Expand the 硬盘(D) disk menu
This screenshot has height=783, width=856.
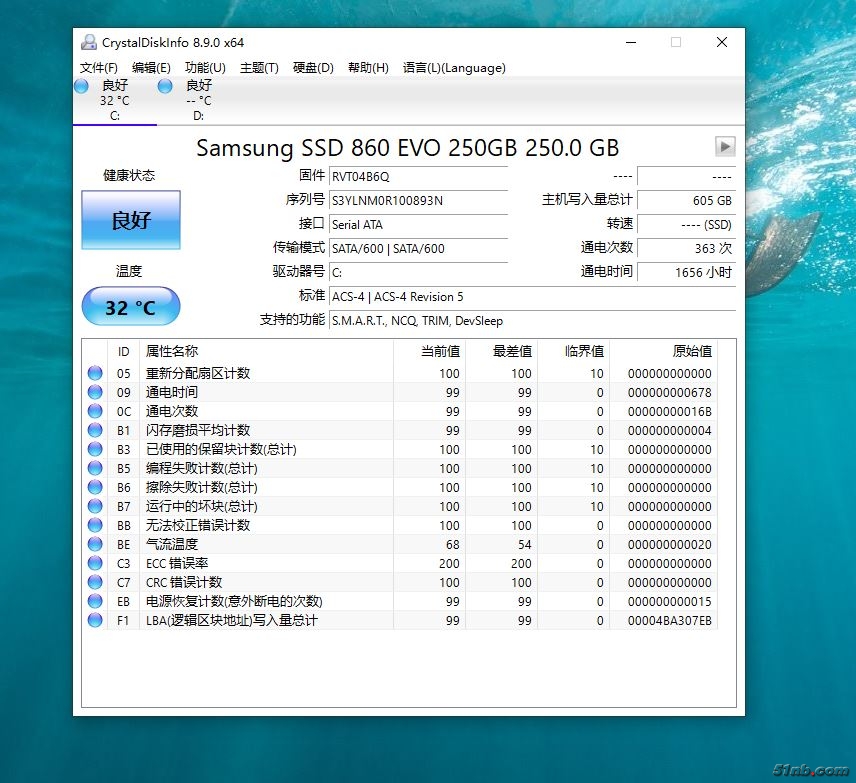click(x=313, y=68)
